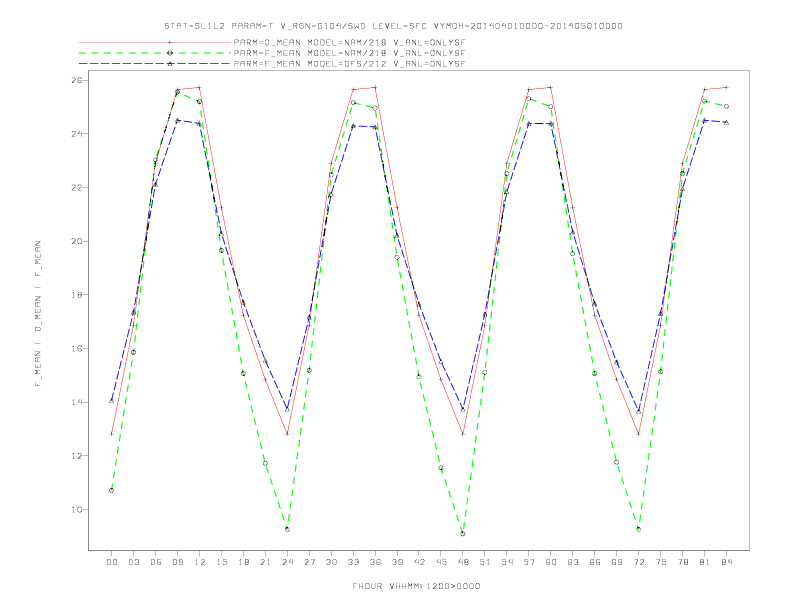The image size is (792, 612).
Task: Click y-axis tick label 12
Action: pyautogui.click(x=76, y=456)
